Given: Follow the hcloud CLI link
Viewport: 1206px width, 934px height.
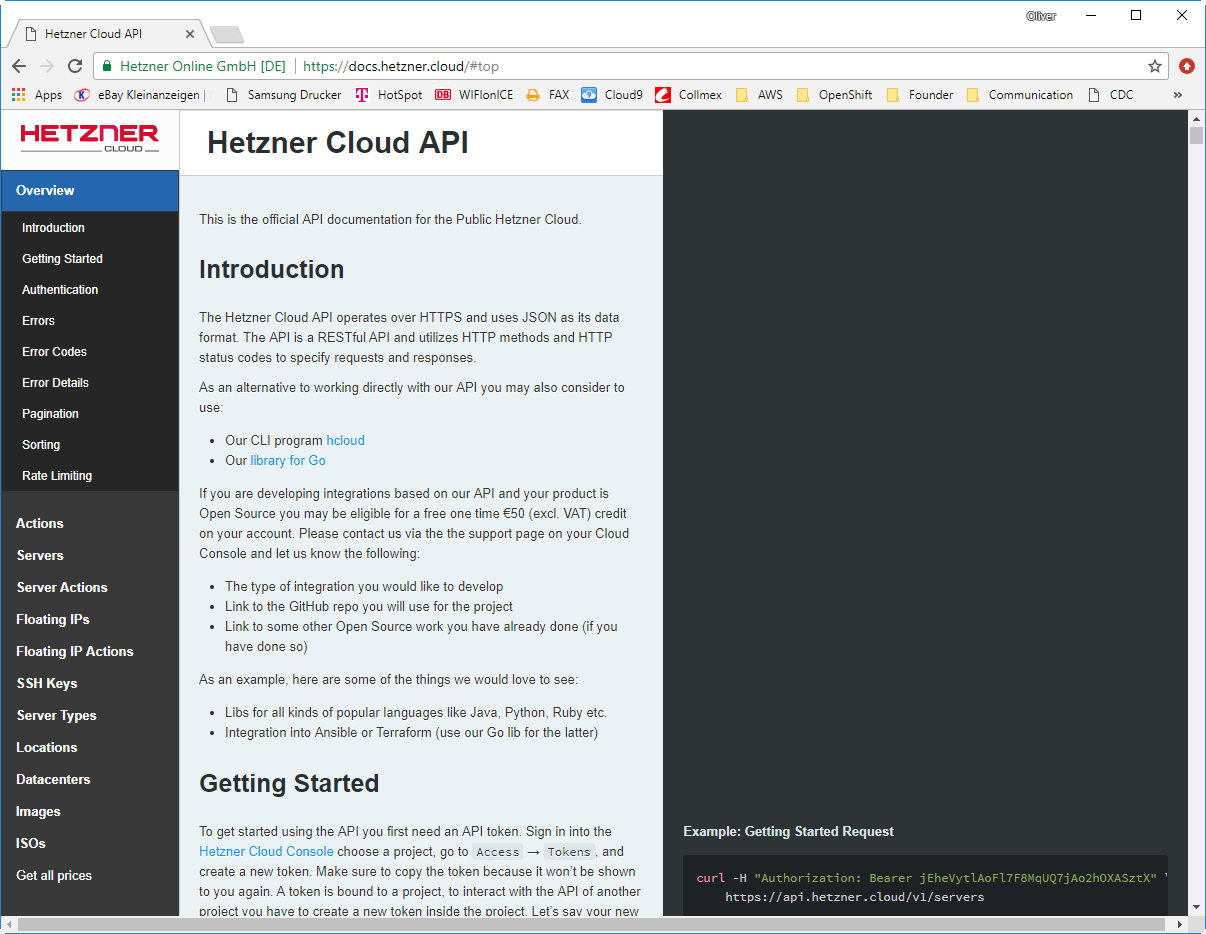Looking at the screenshot, I should (345, 440).
